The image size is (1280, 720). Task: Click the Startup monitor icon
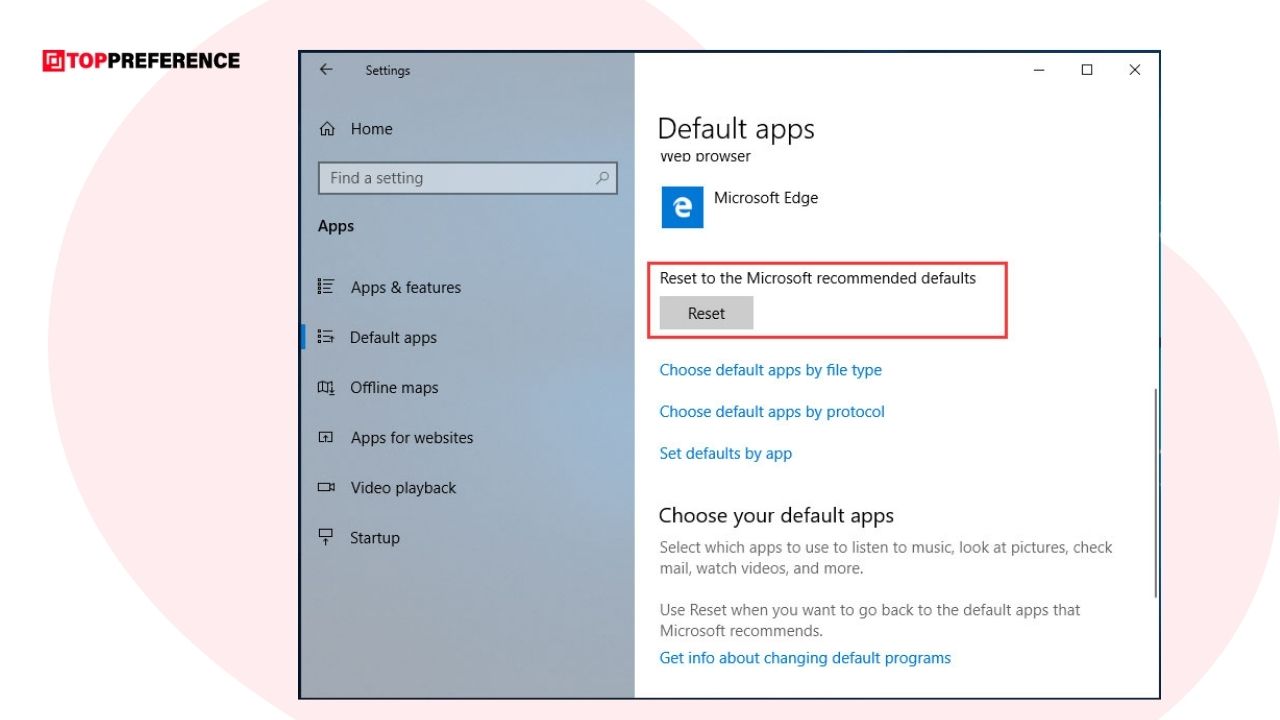[x=325, y=537]
